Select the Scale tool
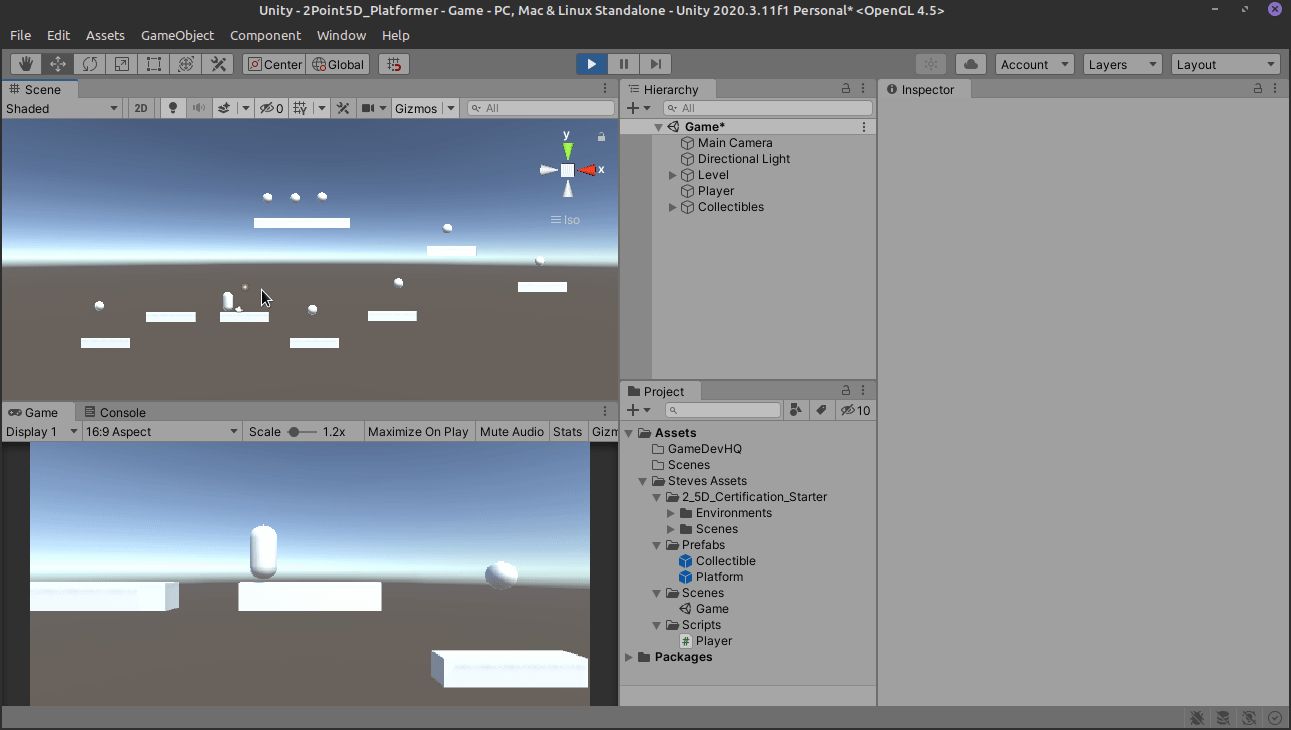Viewport: 1291px width, 730px height. 121,63
